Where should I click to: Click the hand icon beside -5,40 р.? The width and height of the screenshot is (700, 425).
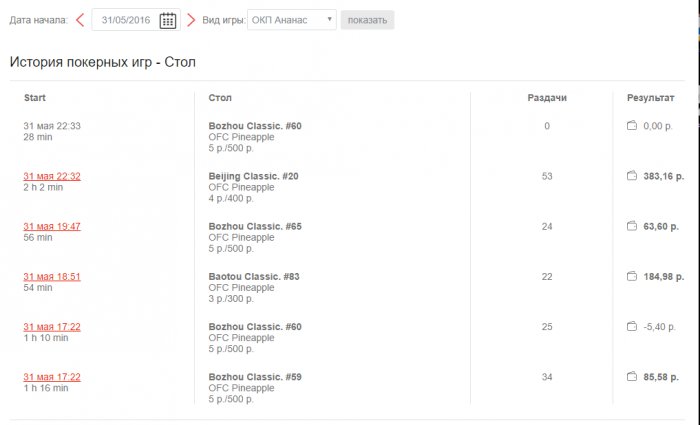click(631, 326)
